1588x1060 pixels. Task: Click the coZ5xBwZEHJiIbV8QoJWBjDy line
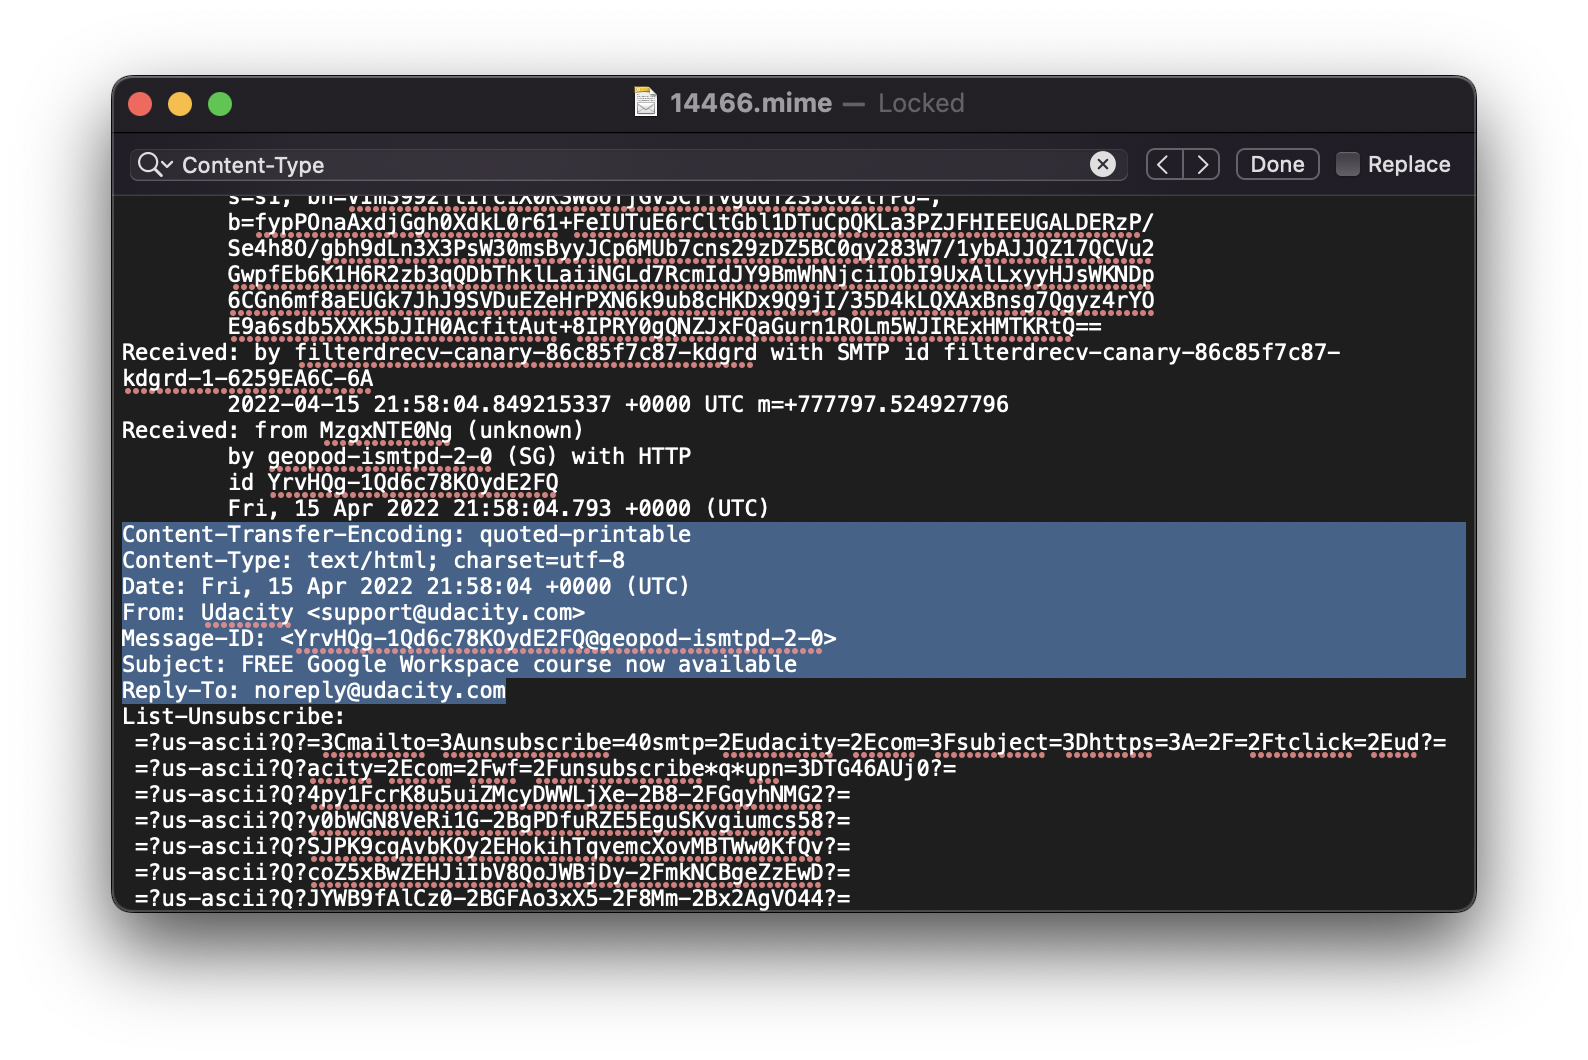coord(493,872)
